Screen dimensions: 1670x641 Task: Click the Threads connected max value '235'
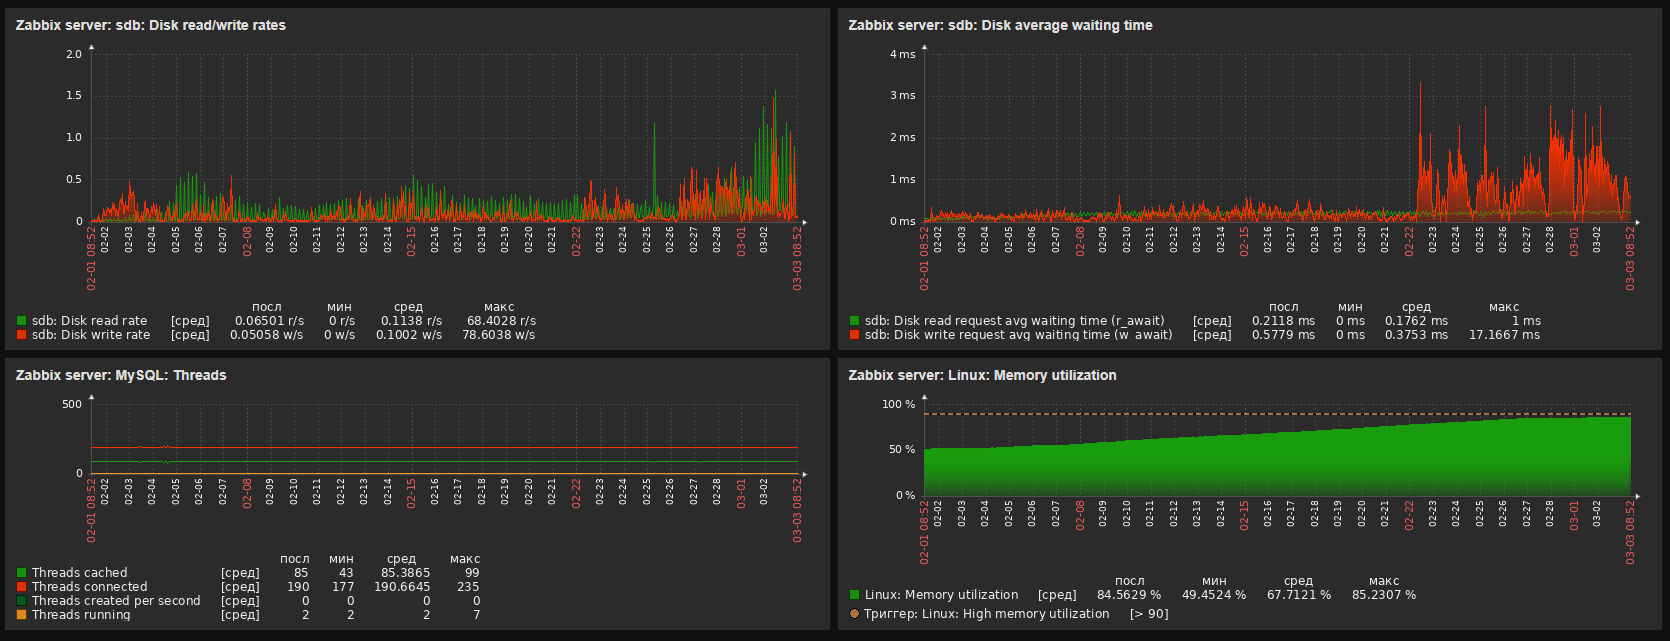tap(468, 587)
